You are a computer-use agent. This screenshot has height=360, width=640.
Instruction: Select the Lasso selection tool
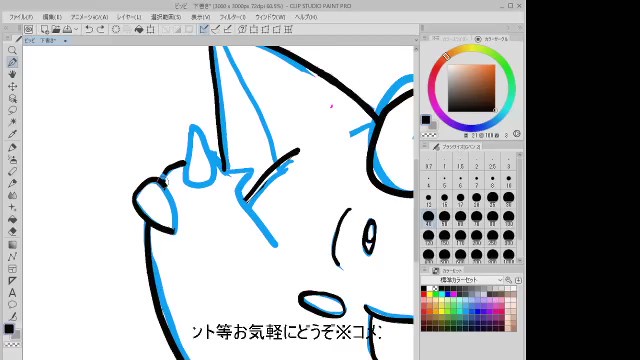click(12, 110)
